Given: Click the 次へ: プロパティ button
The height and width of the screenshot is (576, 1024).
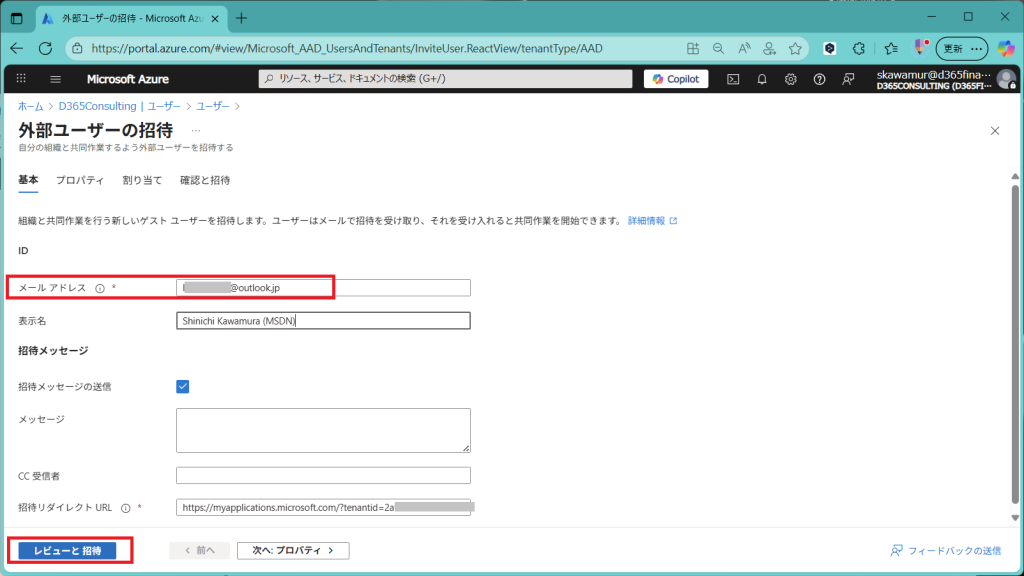Looking at the screenshot, I should tap(292, 551).
